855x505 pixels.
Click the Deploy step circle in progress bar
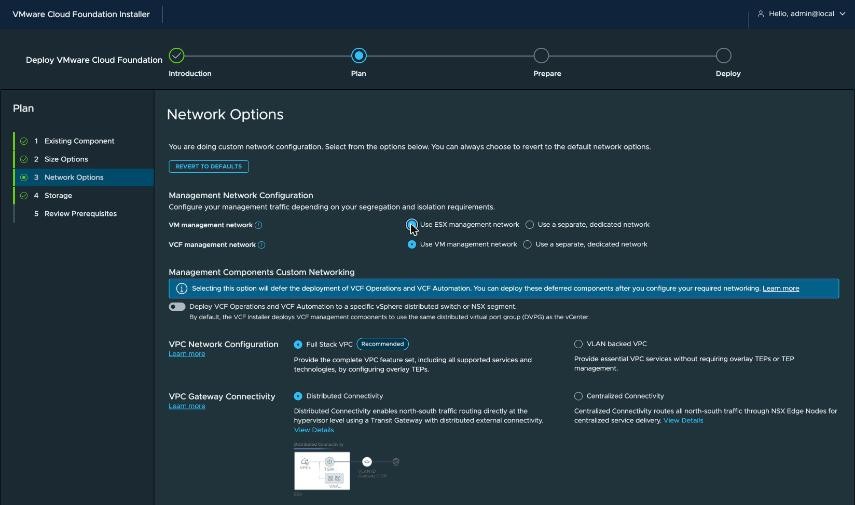[723, 56]
